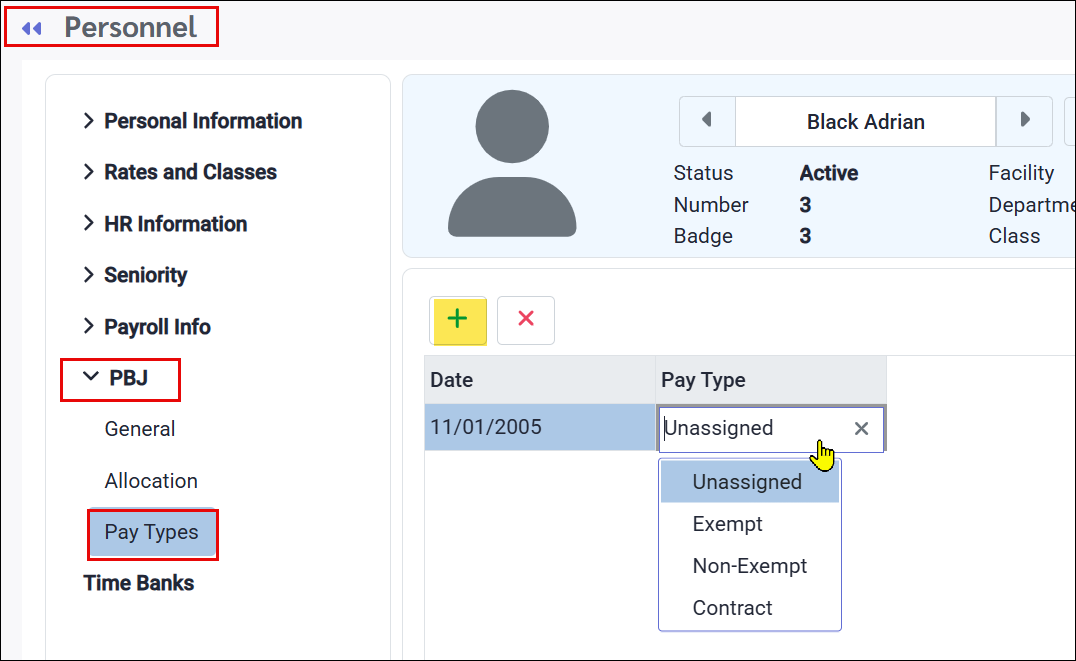Go to the previous employee

pos(707,121)
